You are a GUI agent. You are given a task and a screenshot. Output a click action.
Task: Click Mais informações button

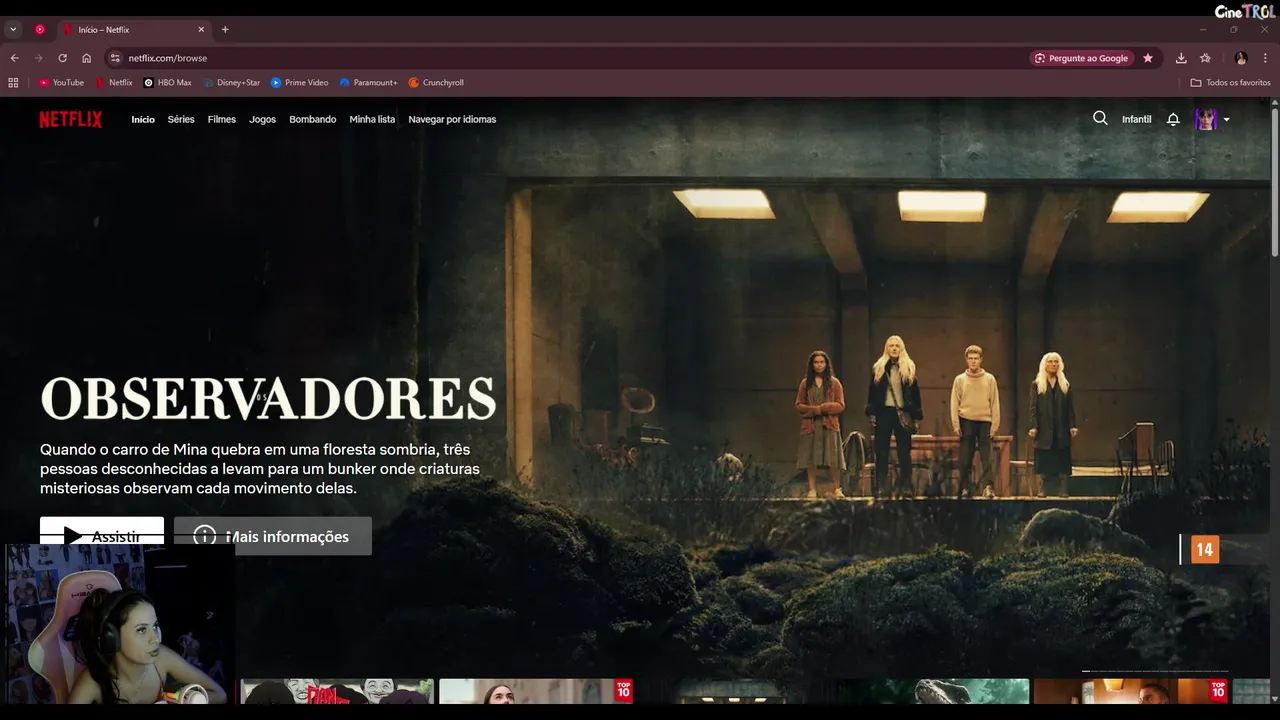point(273,536)
